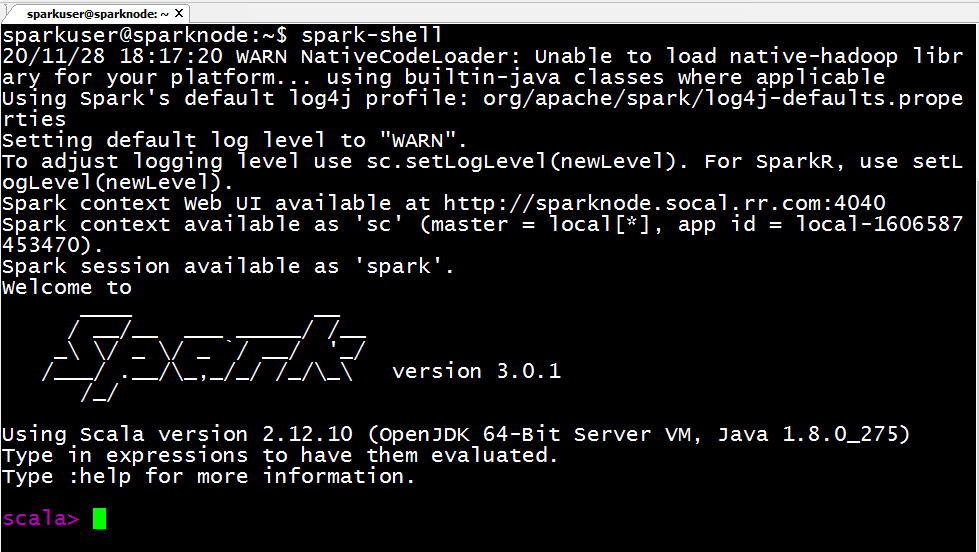Click the 'spark-shell' command text

[371, 35]
